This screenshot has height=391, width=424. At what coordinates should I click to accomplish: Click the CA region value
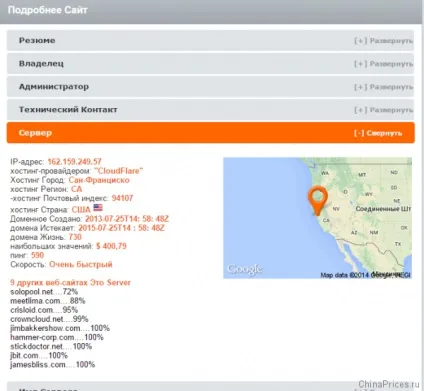point(76,189)
